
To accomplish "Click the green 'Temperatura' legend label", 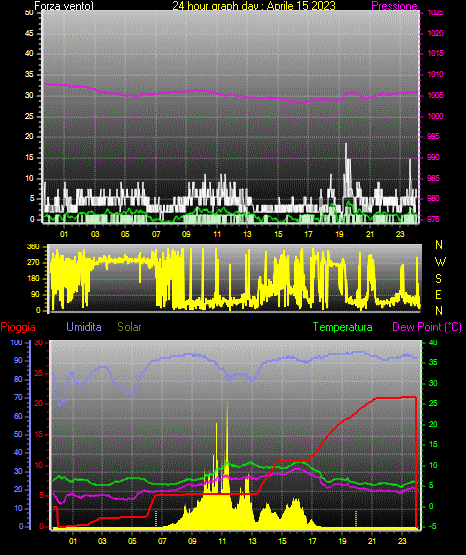I will [x=342, y=327].
